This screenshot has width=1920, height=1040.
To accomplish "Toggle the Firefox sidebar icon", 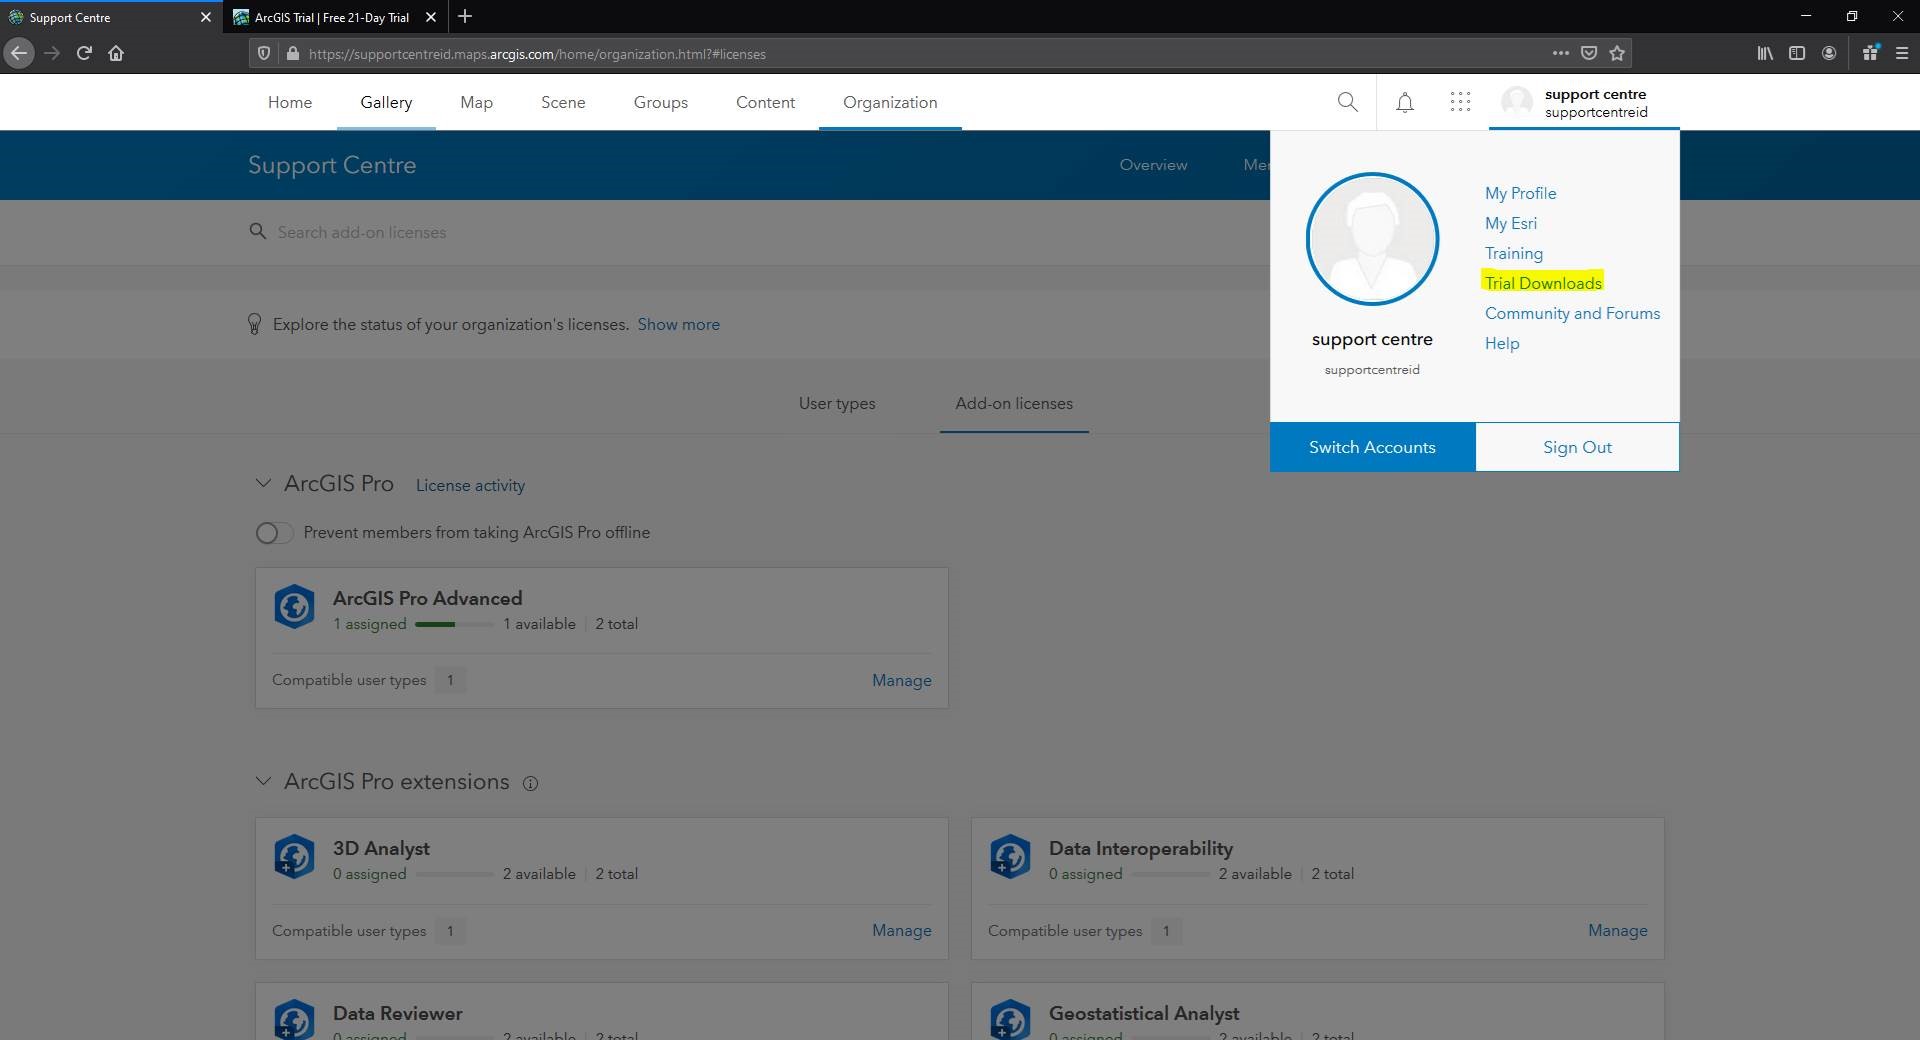I will (x=1797, y=53).
